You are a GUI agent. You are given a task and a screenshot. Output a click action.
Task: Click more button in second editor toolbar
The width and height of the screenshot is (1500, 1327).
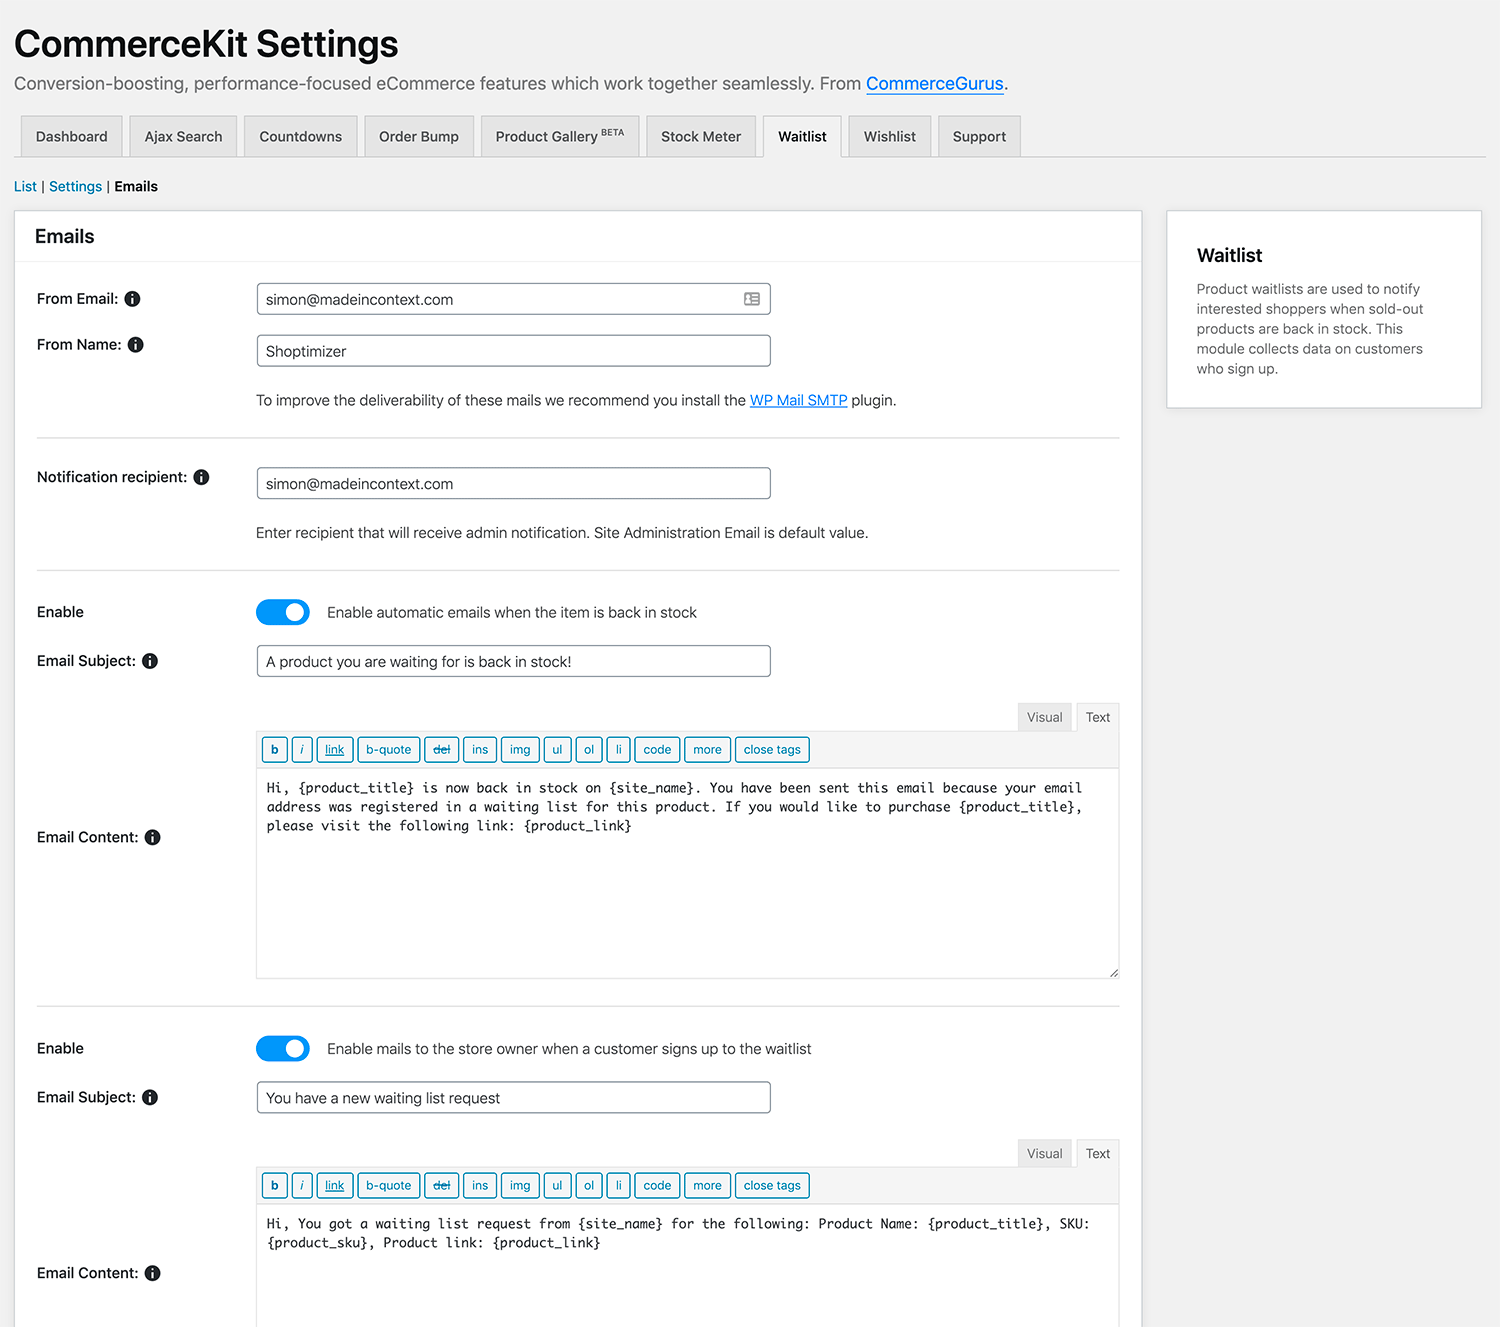(707, 1185)
